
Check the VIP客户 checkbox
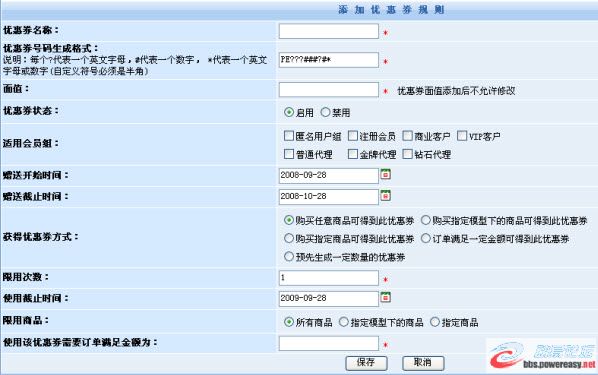462,136
